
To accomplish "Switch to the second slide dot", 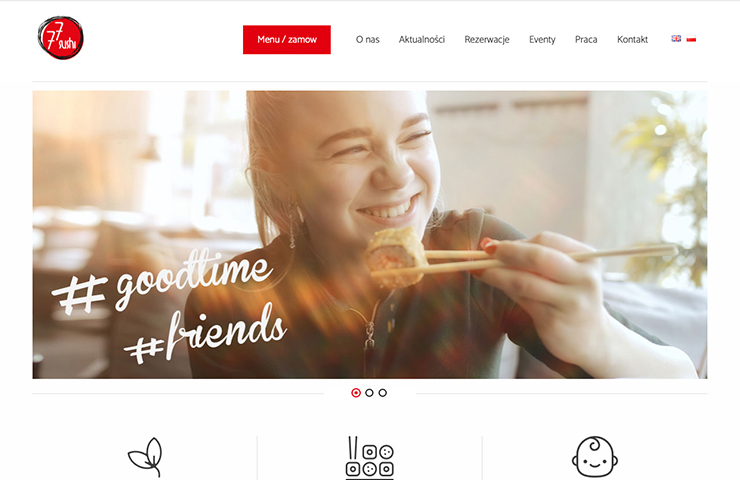I will tap(369, 393).
